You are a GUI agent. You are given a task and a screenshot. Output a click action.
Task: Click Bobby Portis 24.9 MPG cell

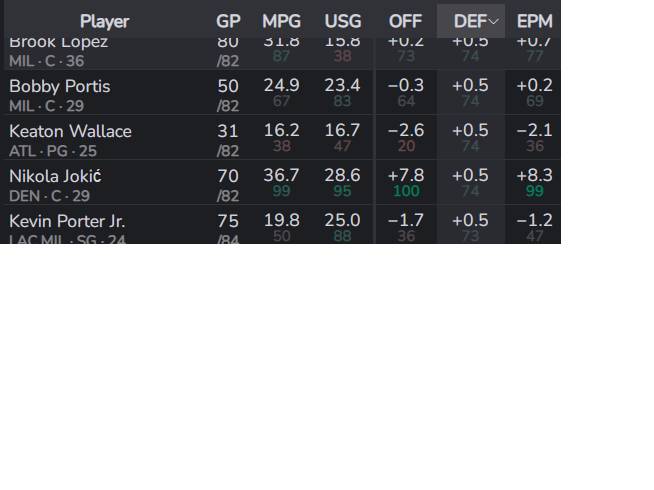(282, 85)
